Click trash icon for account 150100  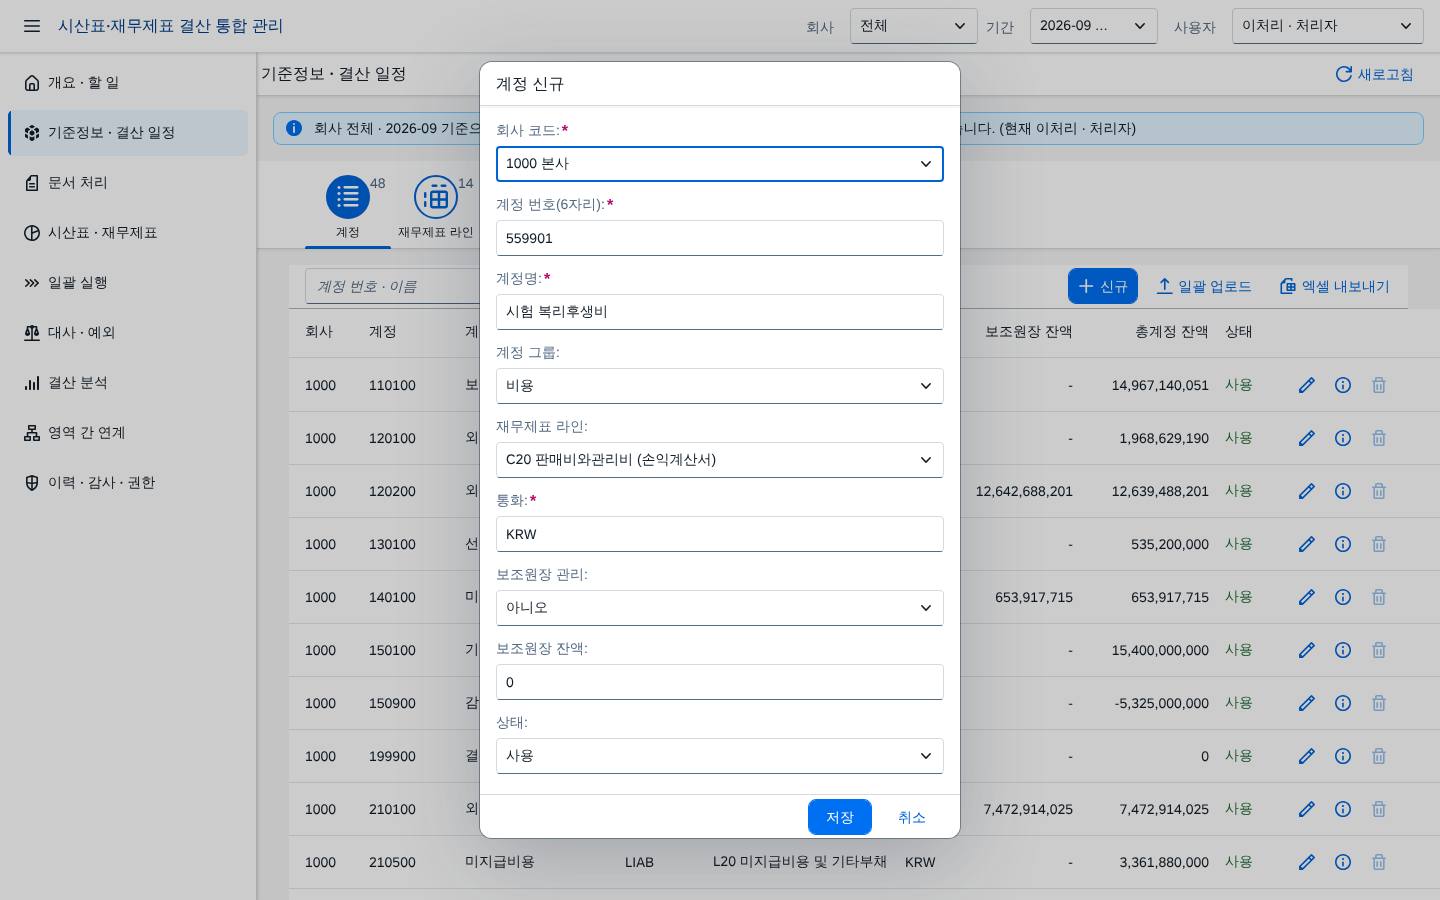(x=1379, y=650)
